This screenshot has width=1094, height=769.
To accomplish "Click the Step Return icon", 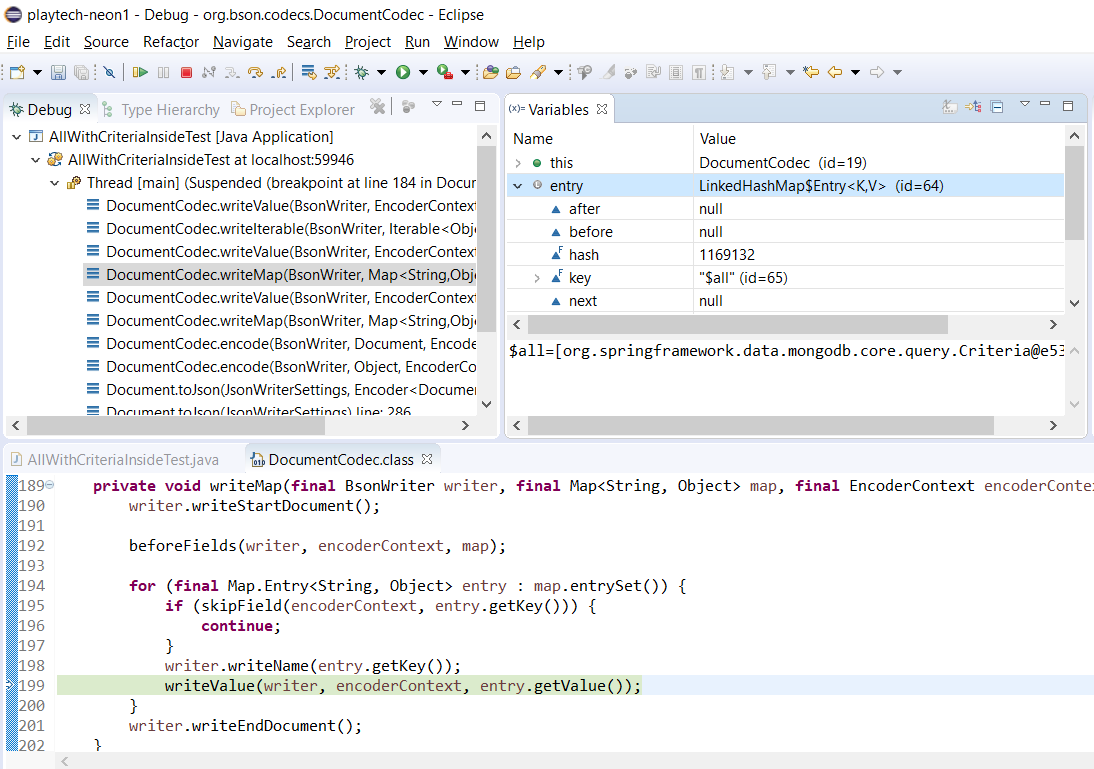I will pyautogui.click(x=277, y=71).
